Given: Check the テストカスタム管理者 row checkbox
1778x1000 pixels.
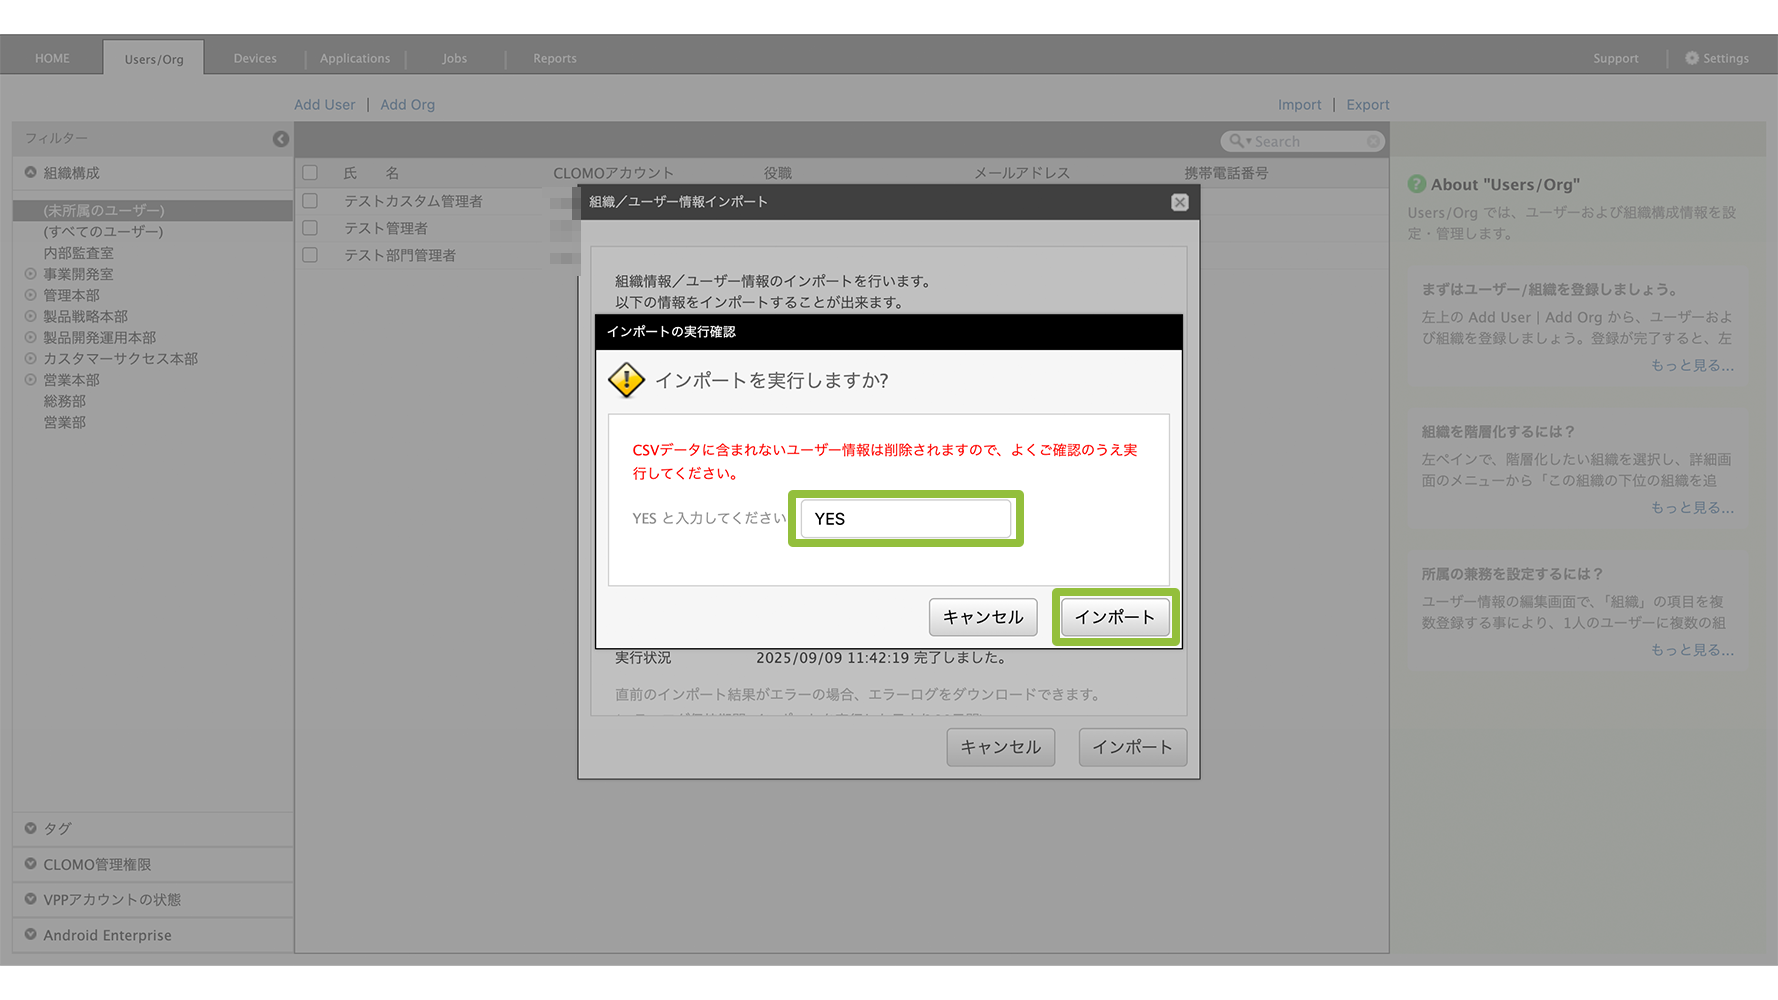Looking at the screenshot, I should click(x=310, y=201).
